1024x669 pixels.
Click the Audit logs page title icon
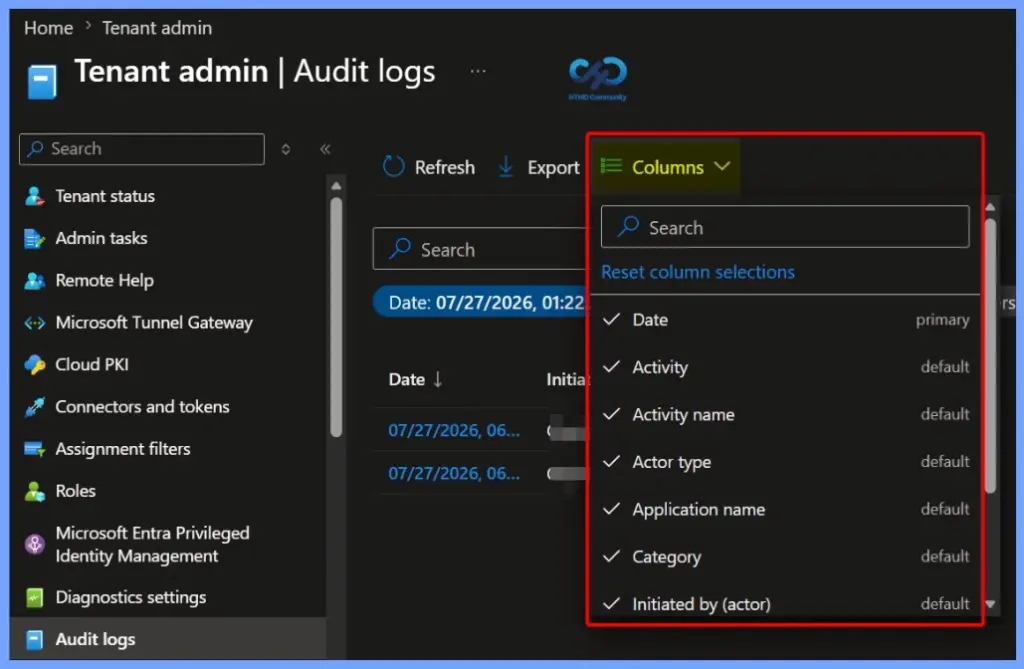42,81
